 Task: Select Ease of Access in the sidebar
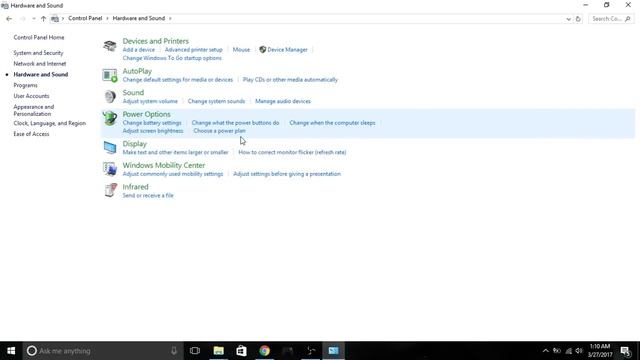[31, 134]
